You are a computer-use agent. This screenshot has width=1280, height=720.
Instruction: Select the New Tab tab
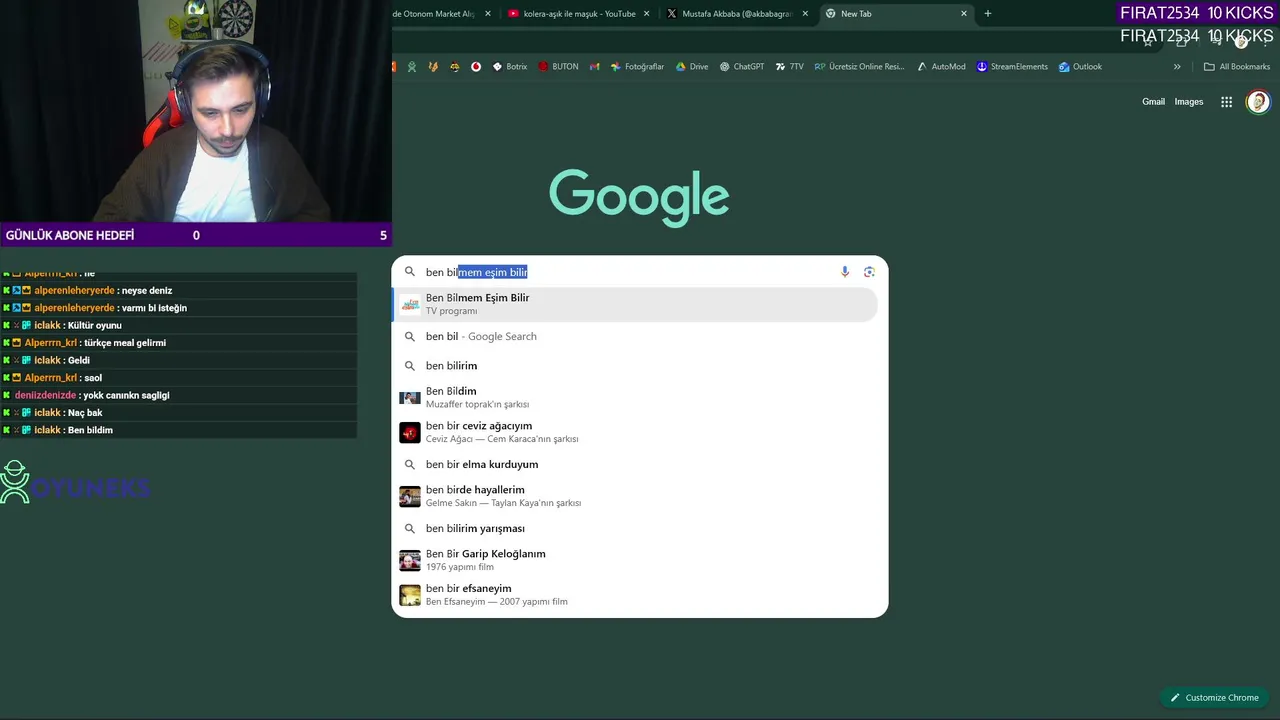pos(895,14)
